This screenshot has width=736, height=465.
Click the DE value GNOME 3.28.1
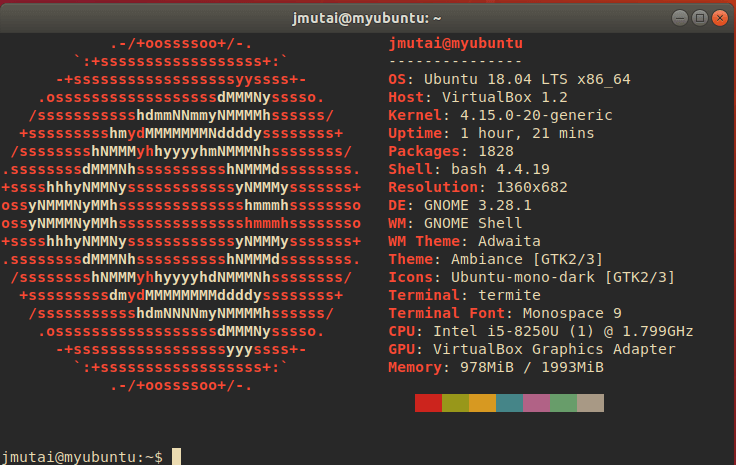[x=478, y=206]
